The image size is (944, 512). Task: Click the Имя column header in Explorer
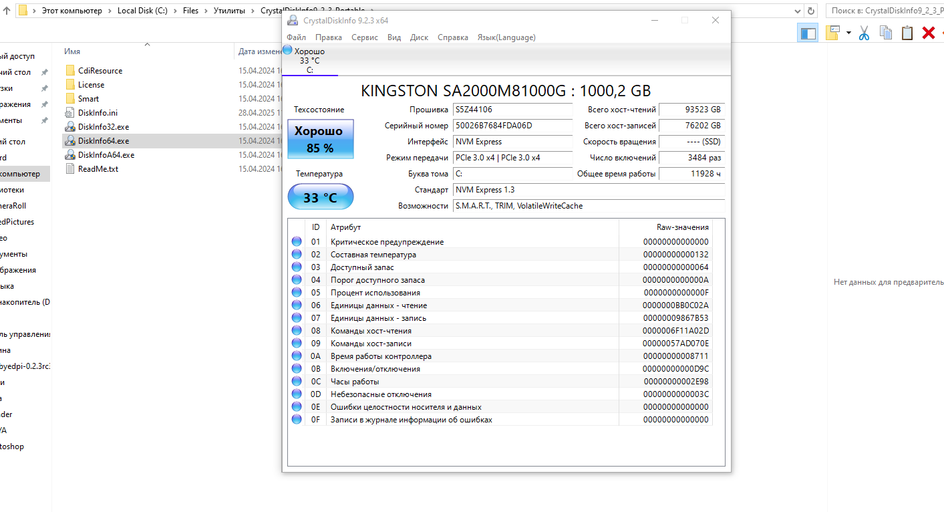[x=72, y=52]
